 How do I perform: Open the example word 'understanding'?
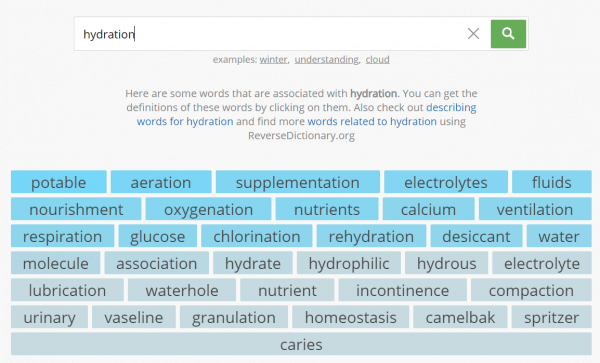coord(326,60)
